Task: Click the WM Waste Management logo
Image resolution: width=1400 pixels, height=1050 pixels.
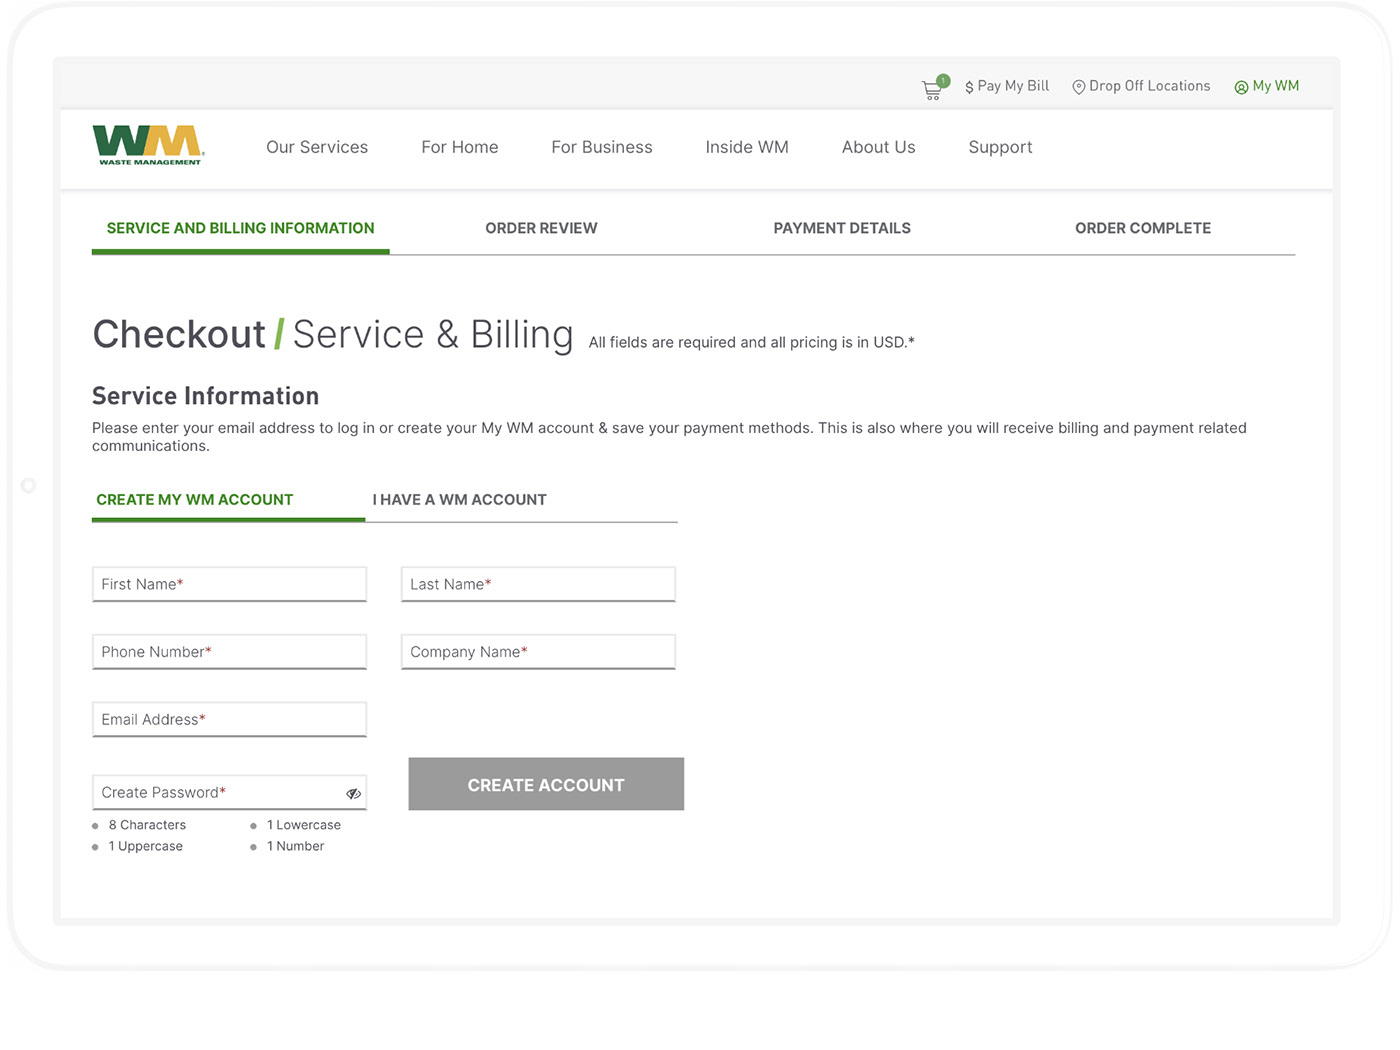Action: click(148, 146)
